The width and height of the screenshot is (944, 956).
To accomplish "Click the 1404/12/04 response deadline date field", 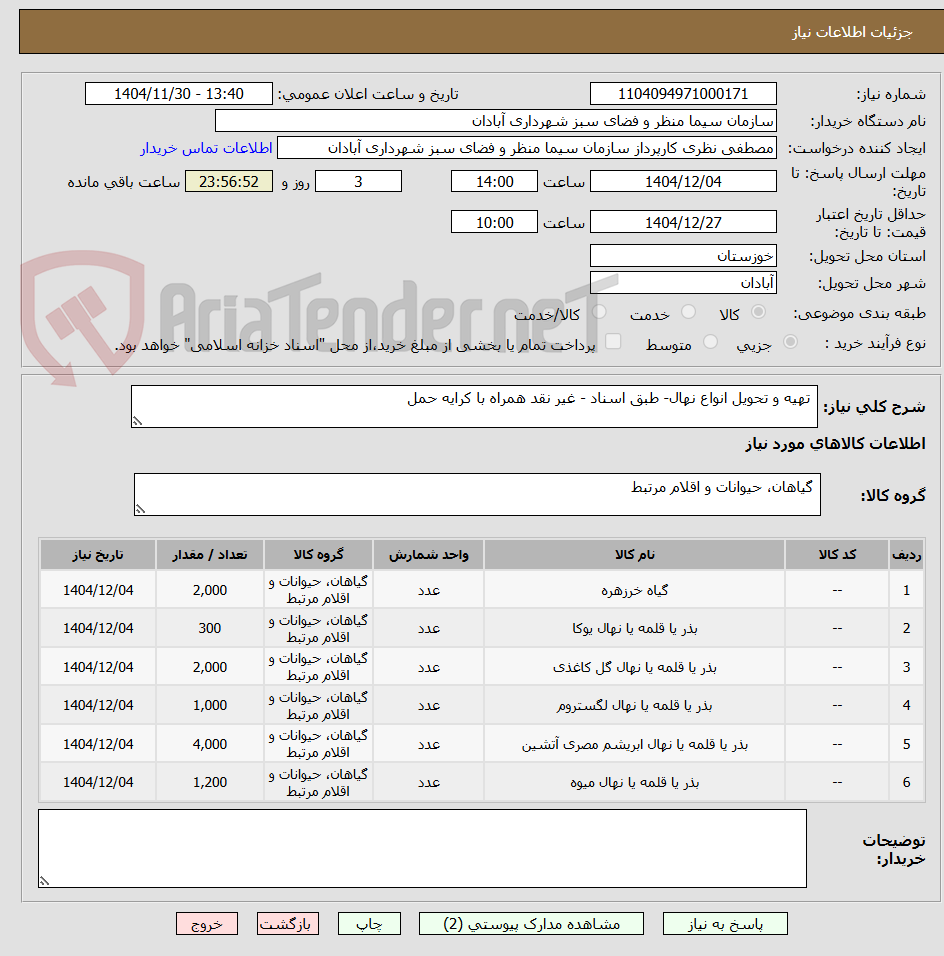I will 683,182.
